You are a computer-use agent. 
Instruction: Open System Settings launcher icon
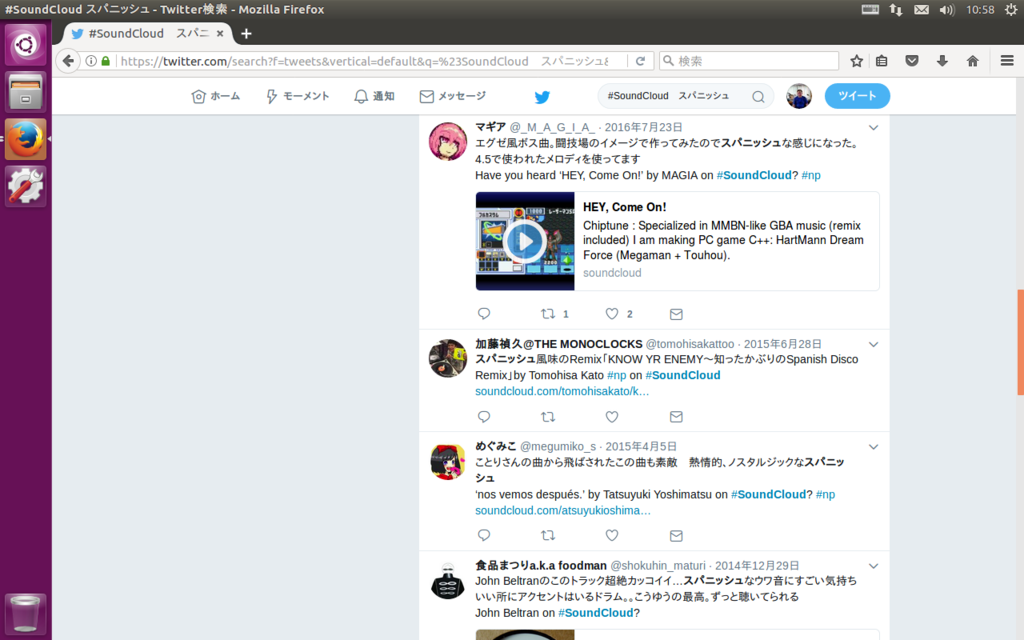[x=25, y=186]
